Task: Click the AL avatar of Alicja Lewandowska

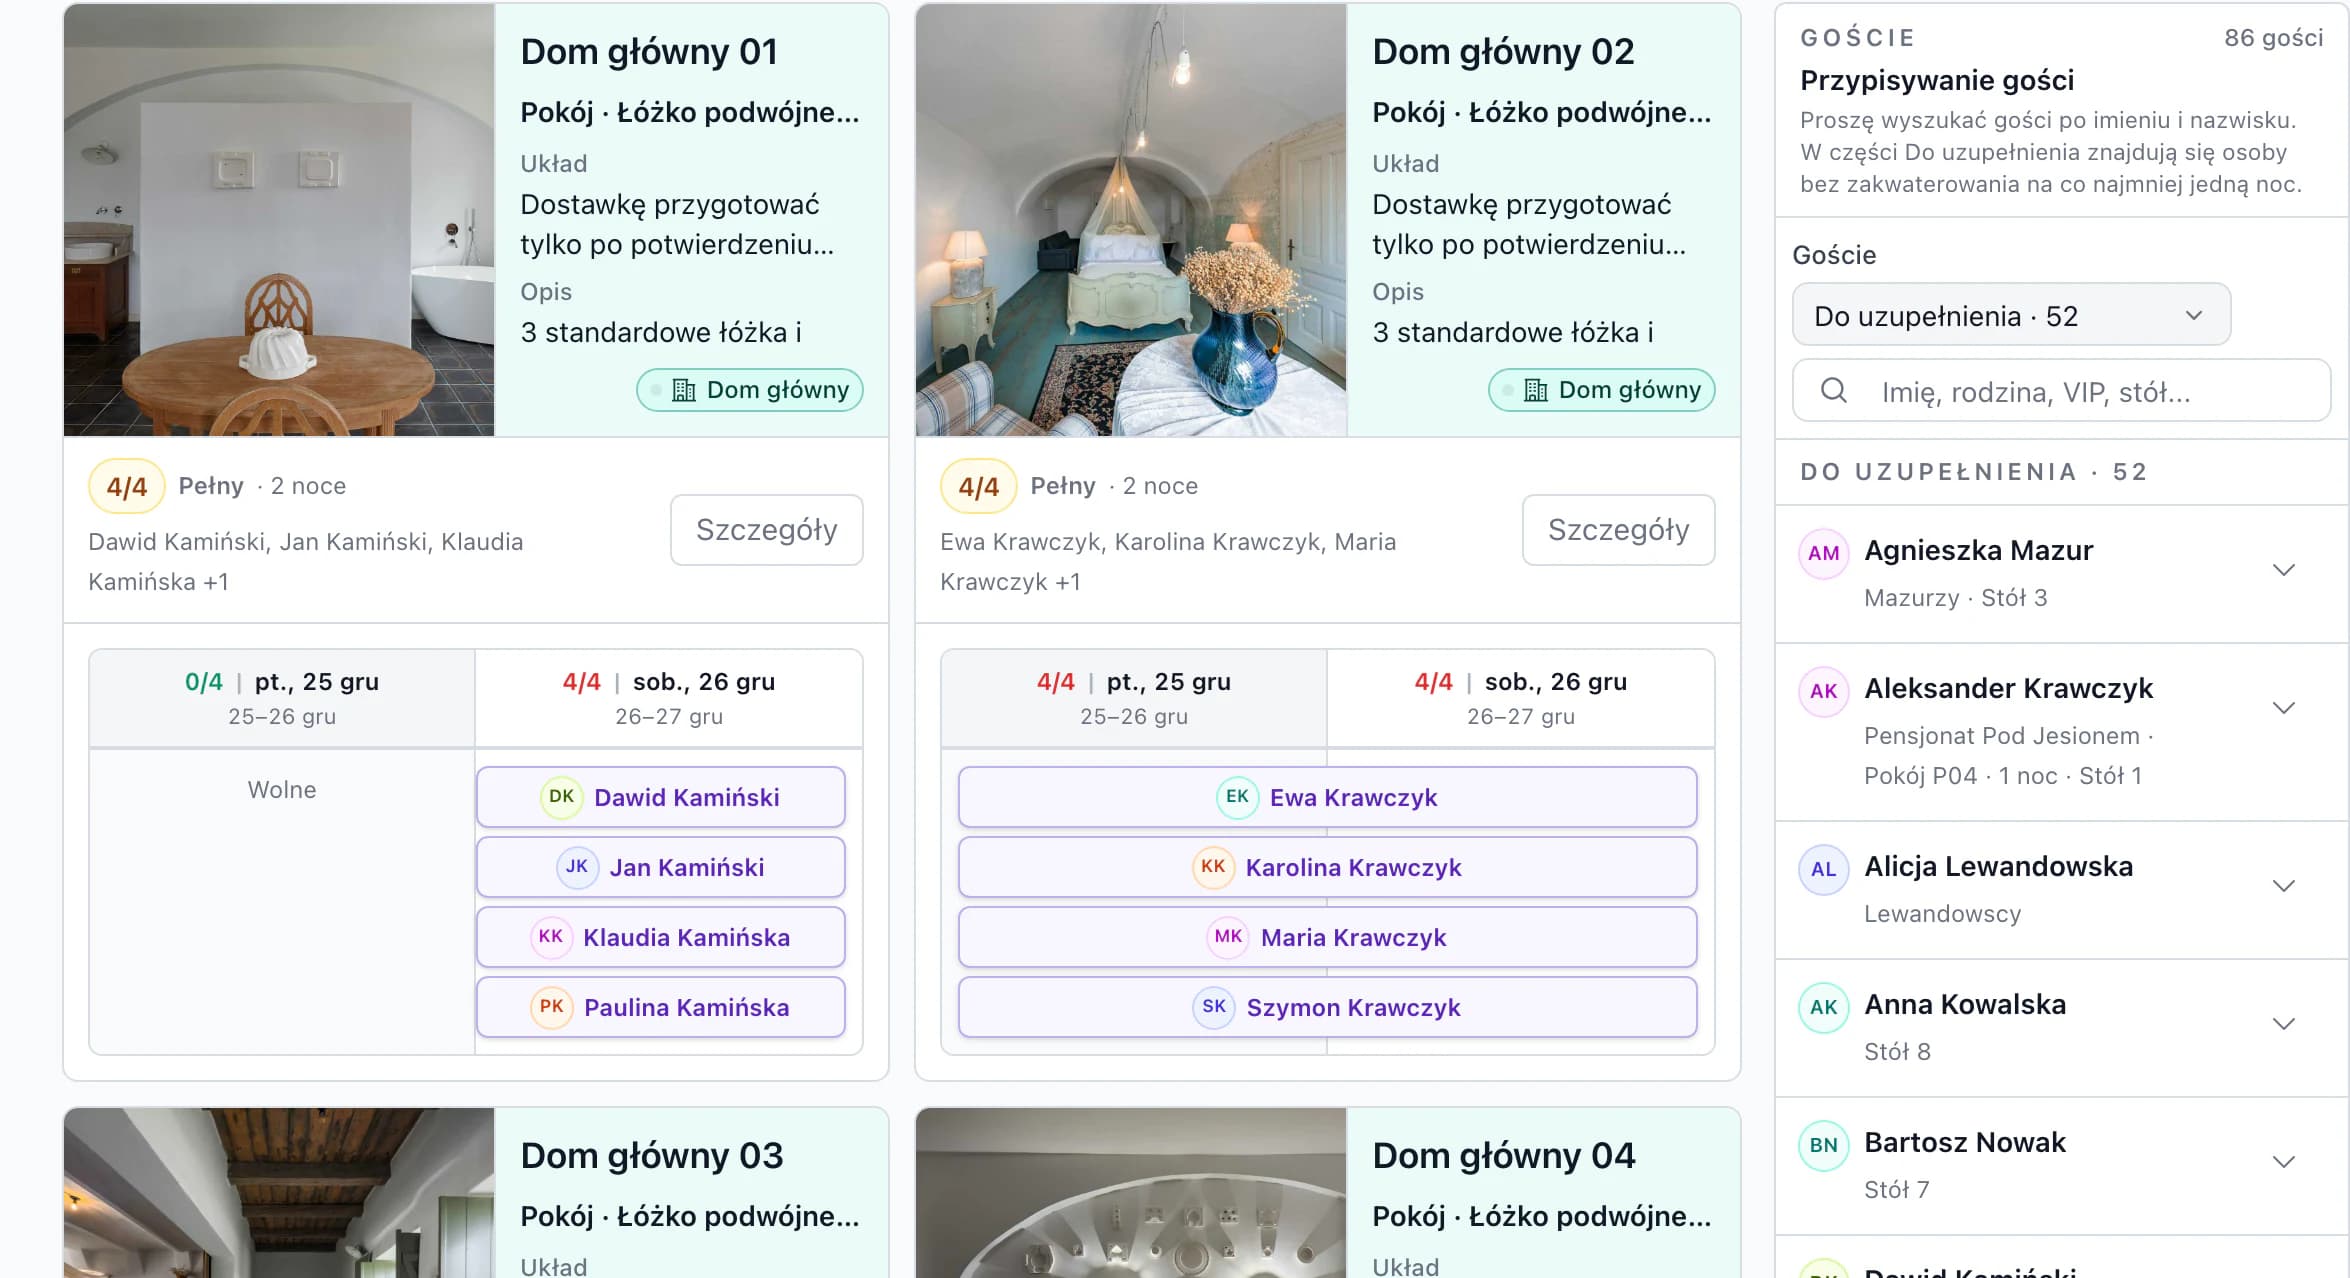Action: tap(1823, 869)
